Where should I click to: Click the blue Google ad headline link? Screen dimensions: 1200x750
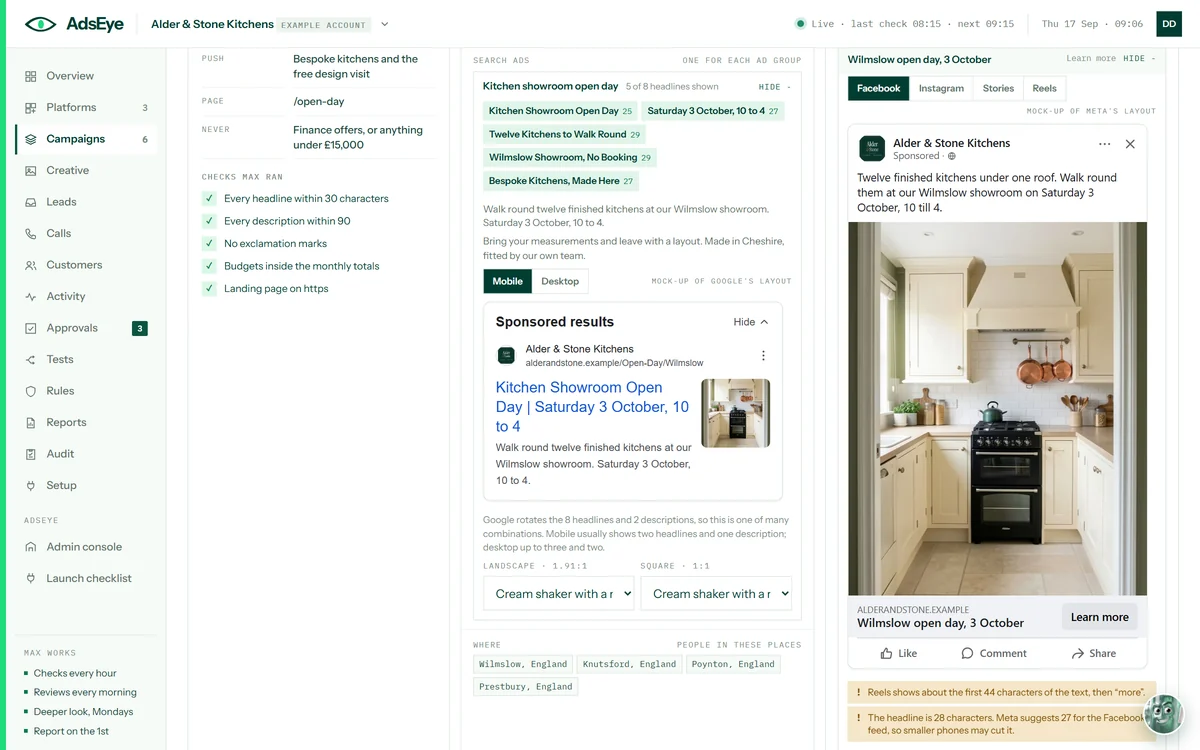[x=592, y=406]
